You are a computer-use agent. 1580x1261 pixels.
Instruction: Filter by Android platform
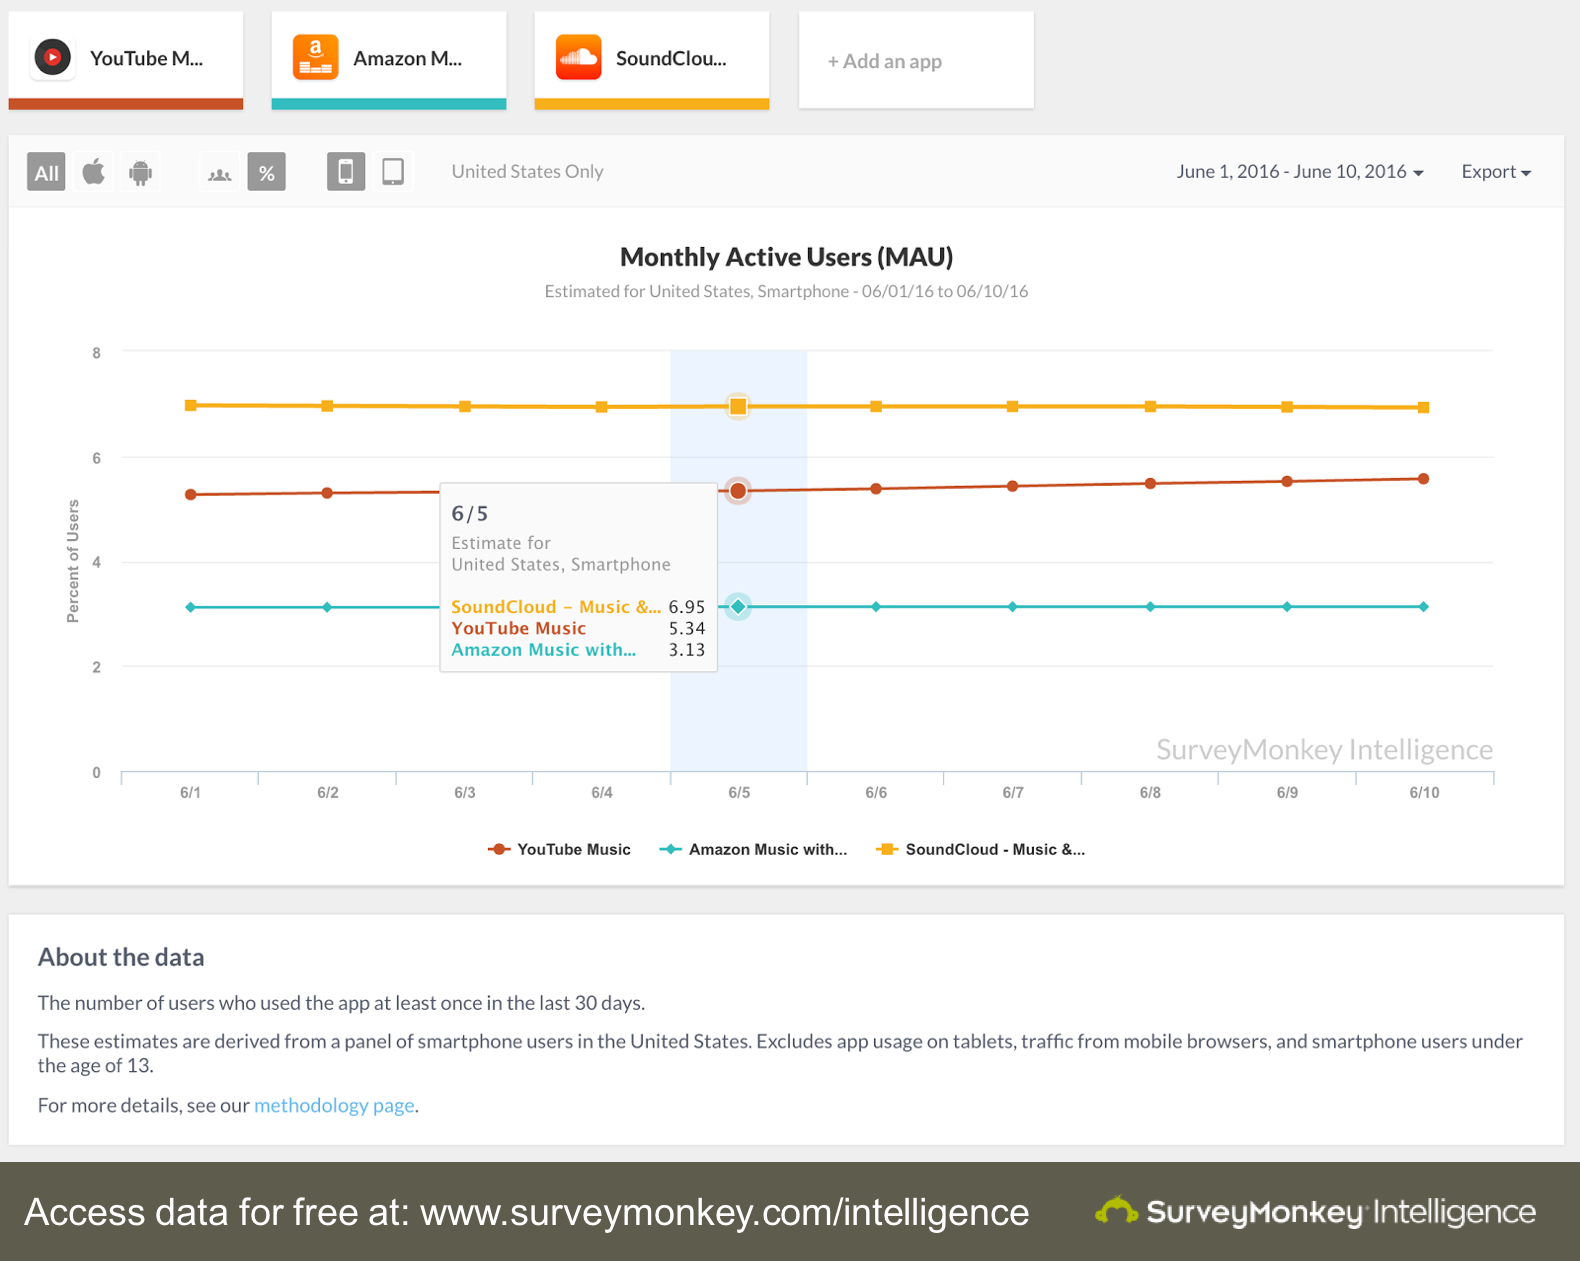pos(141,172)
